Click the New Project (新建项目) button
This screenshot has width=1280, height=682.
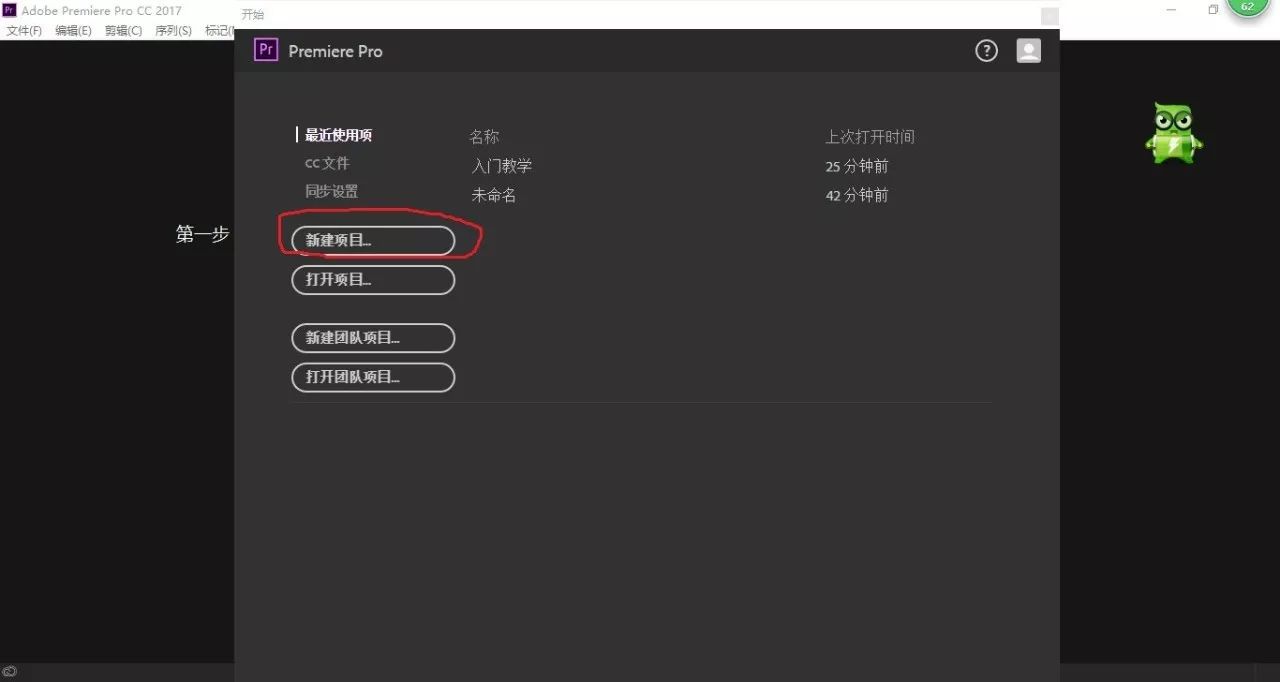[x=373, y=241]
